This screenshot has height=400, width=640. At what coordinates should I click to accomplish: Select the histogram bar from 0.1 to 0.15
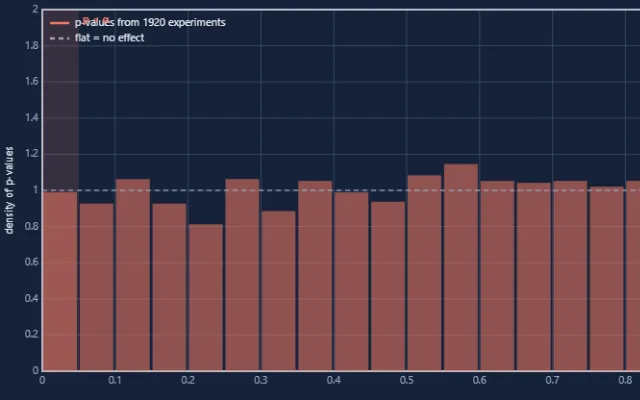(x=133, y=275)
